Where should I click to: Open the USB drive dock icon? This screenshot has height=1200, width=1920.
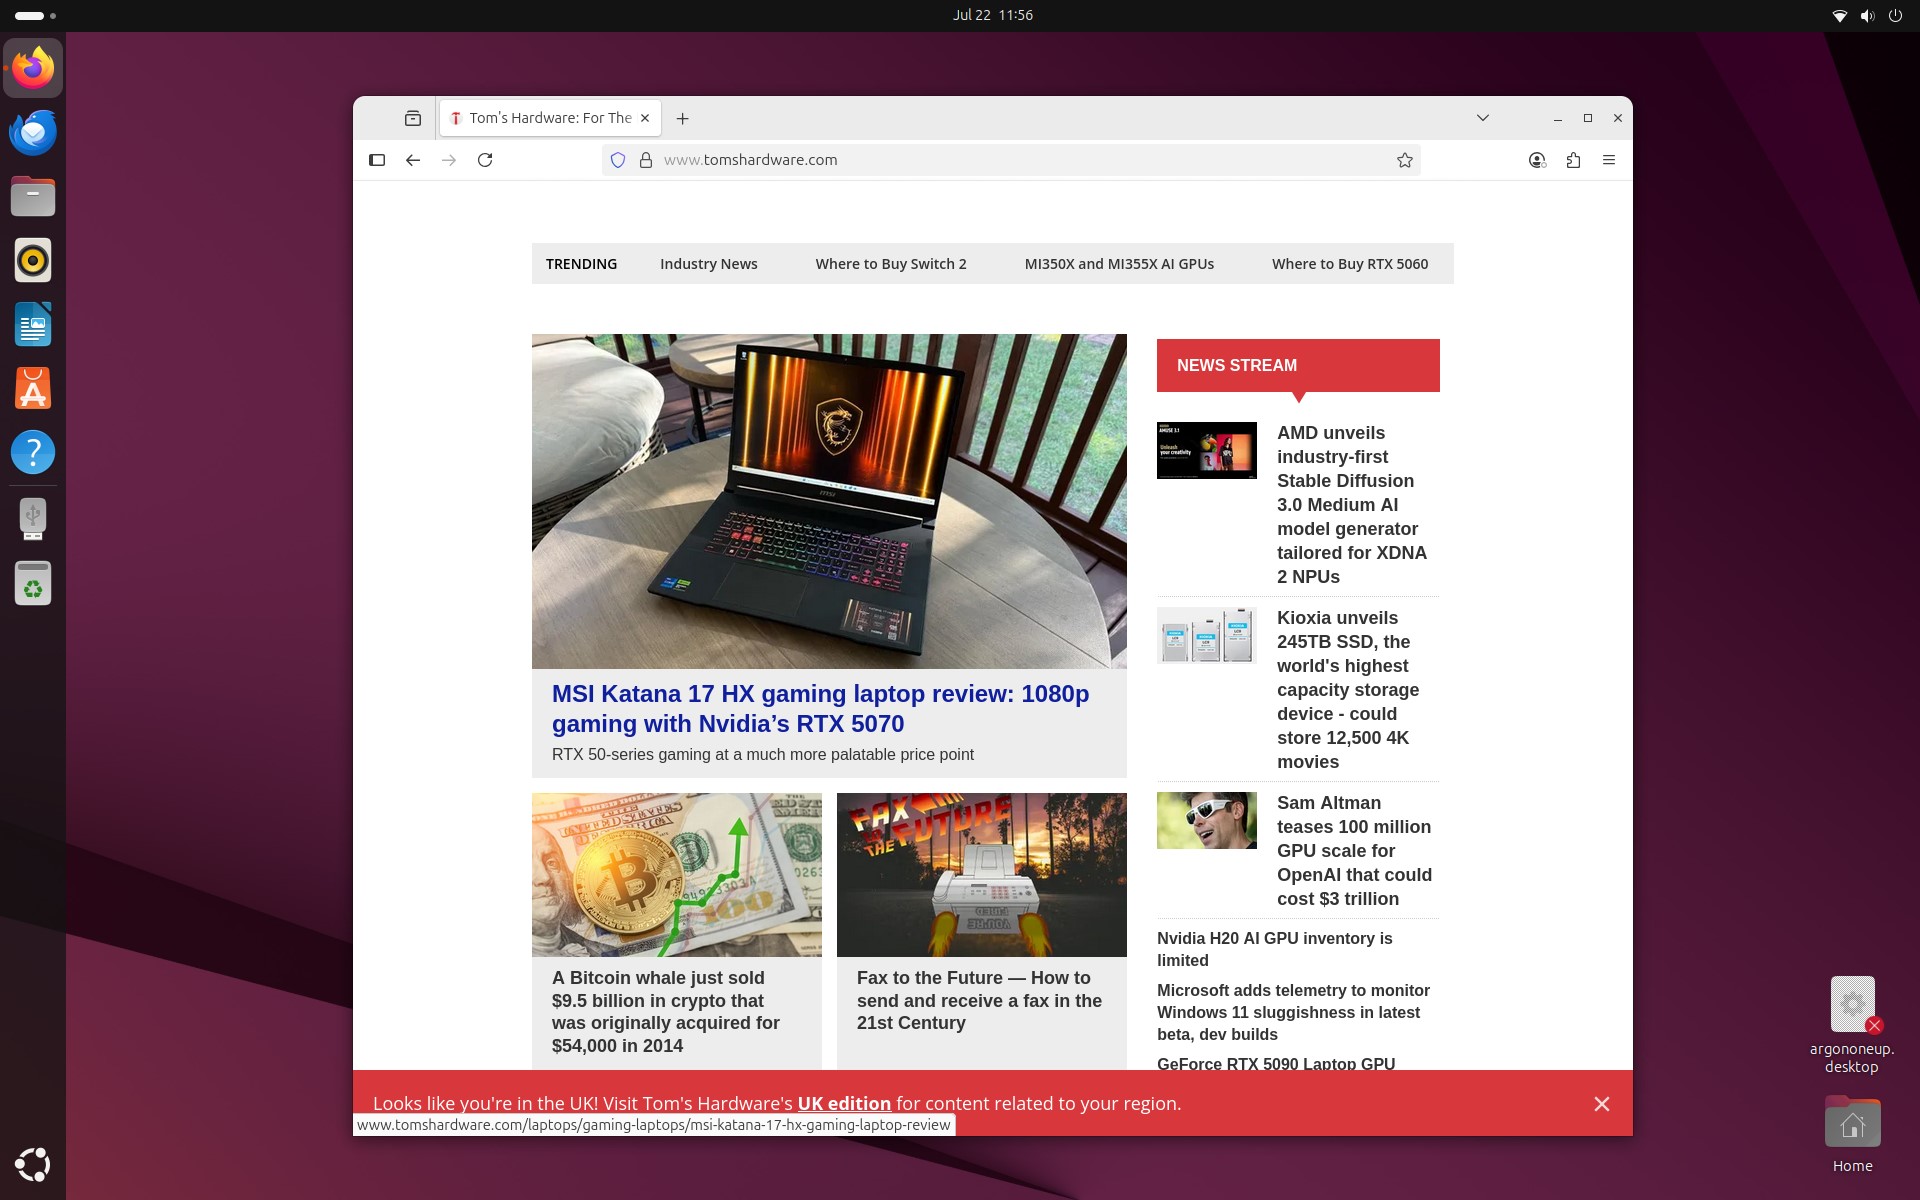(x=33, y=519)
